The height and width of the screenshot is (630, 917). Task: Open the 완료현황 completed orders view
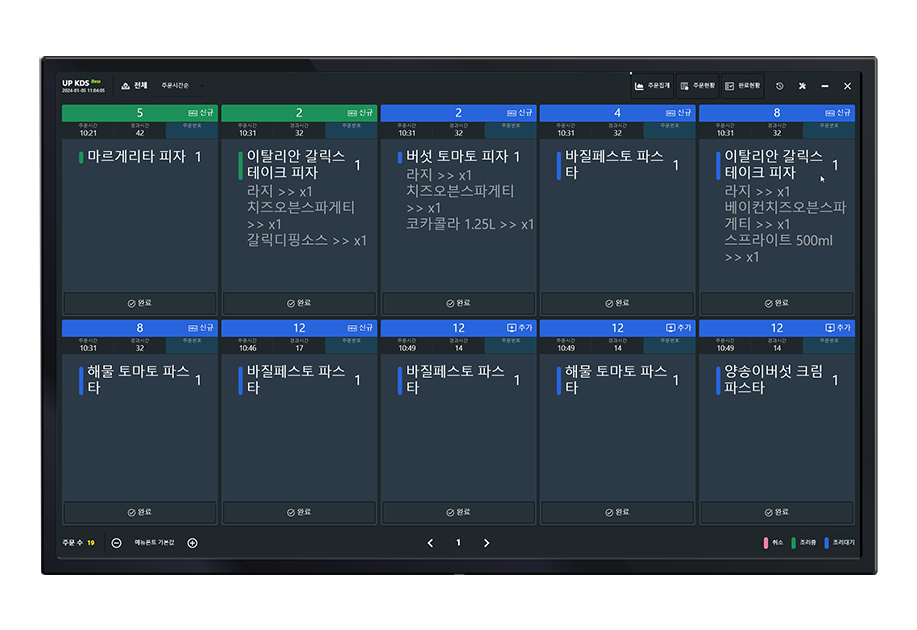(x=742, y=86)
